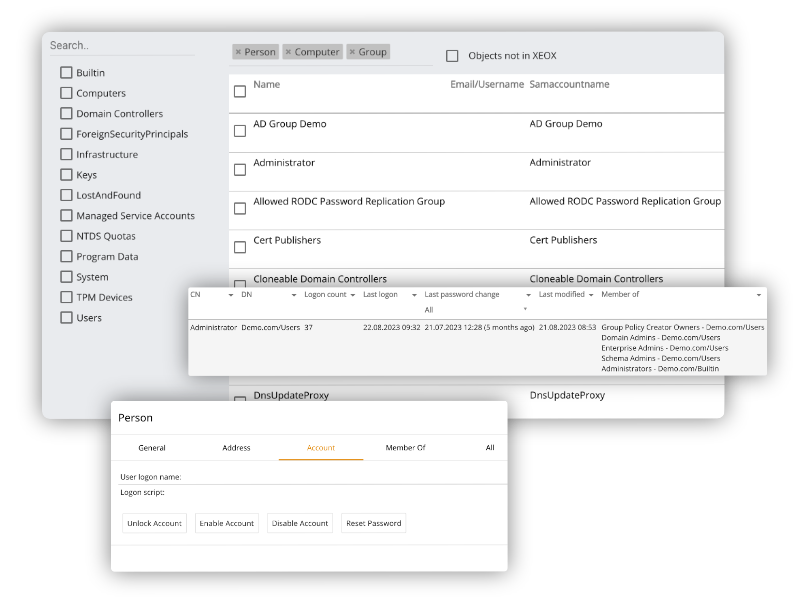Sort by the Samaccountname column header
This screenshot has width=800, height=600.
(569, 84)
